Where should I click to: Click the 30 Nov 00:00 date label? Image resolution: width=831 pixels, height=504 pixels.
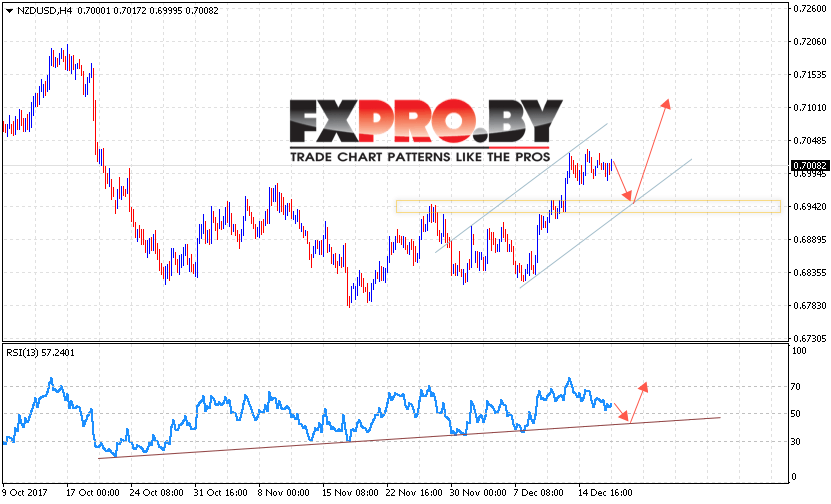click(x=479, y=493)
